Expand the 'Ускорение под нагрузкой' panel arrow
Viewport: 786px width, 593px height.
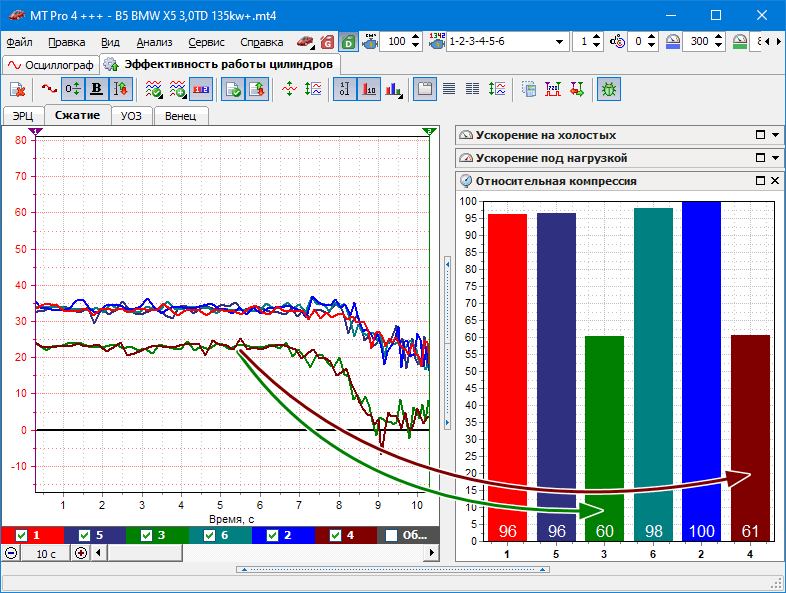775,158
